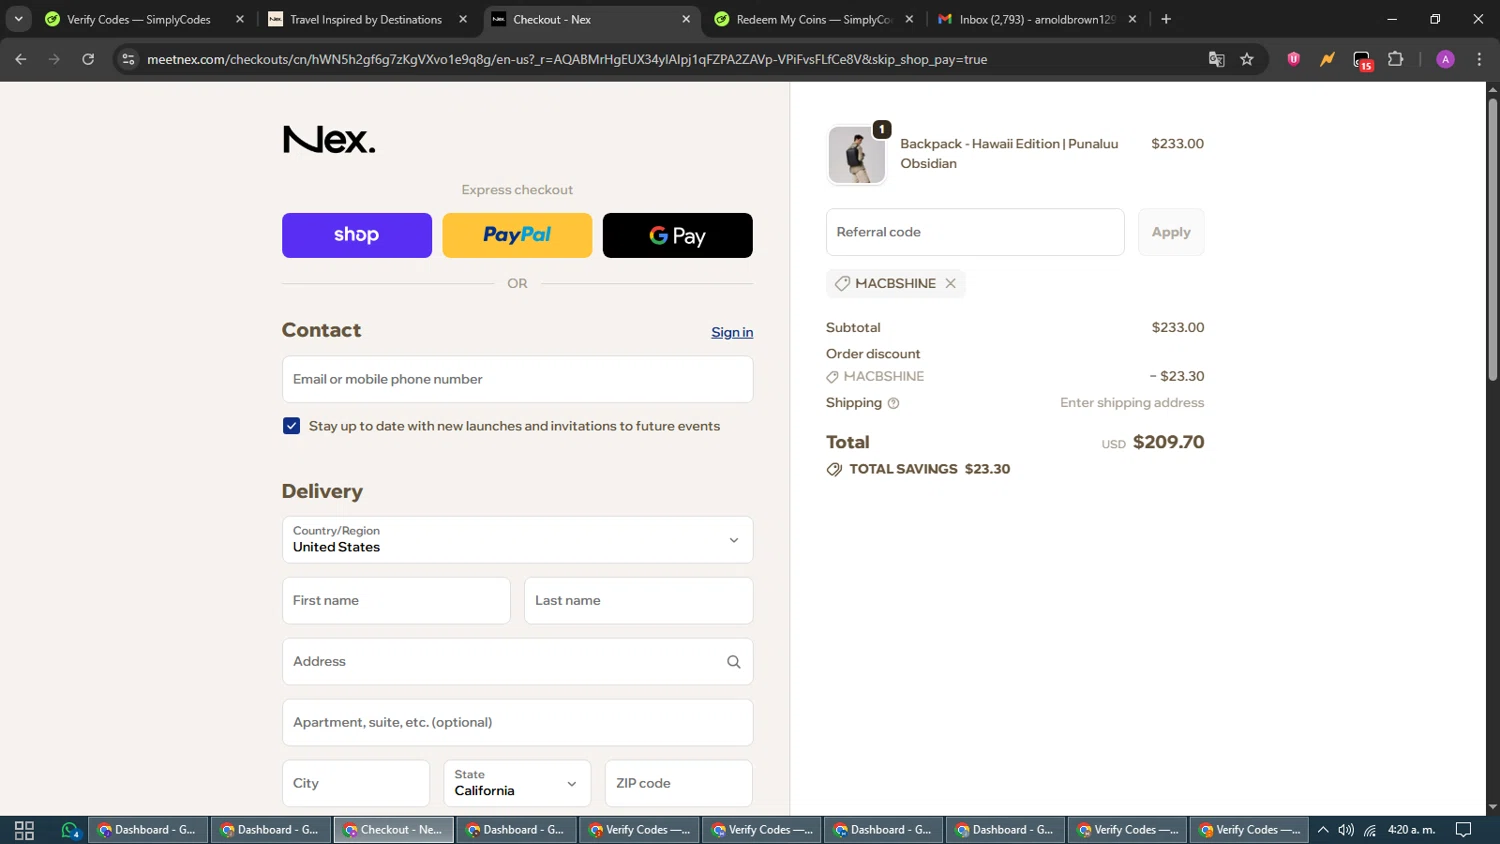The width and height of the screenshot is (1500, 844).
Task: Close the Checkout - Nex tab
Action: (x=686, y=19)
